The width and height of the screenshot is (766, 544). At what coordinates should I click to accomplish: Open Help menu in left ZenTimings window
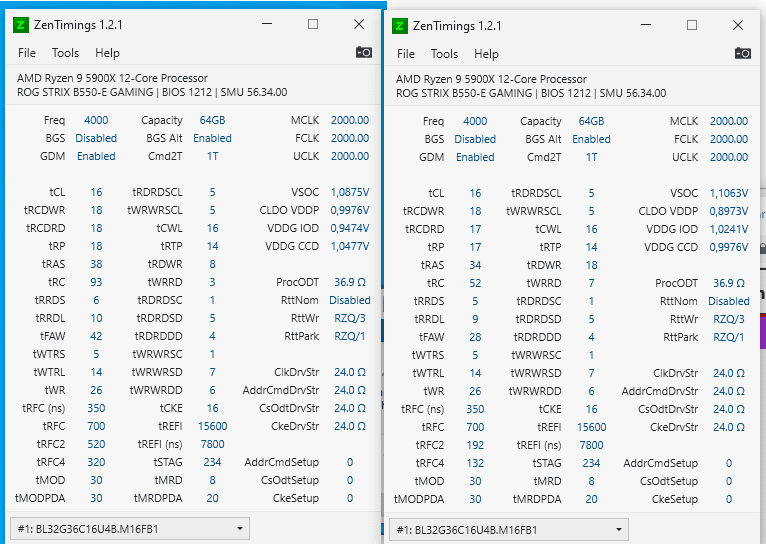pyautogui.click(x=107, y=53)
